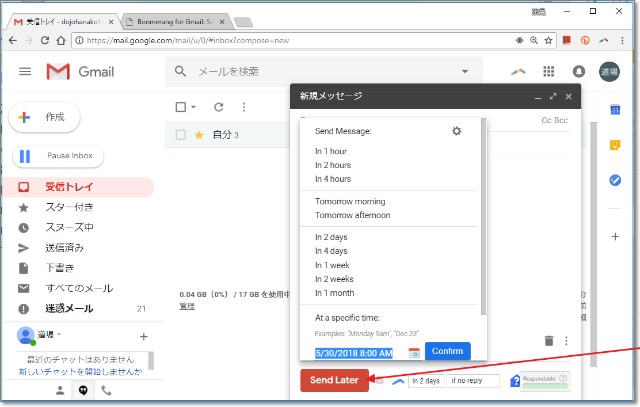Expand the search options dropdown arrow
Viewport: 640px width, 407px height.
(464, 72)
